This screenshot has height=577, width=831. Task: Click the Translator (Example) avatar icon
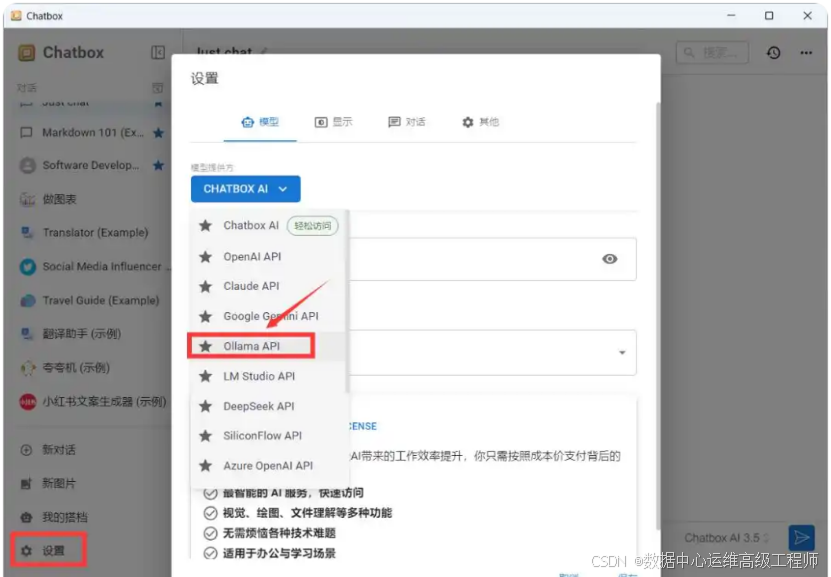(28, 233)
